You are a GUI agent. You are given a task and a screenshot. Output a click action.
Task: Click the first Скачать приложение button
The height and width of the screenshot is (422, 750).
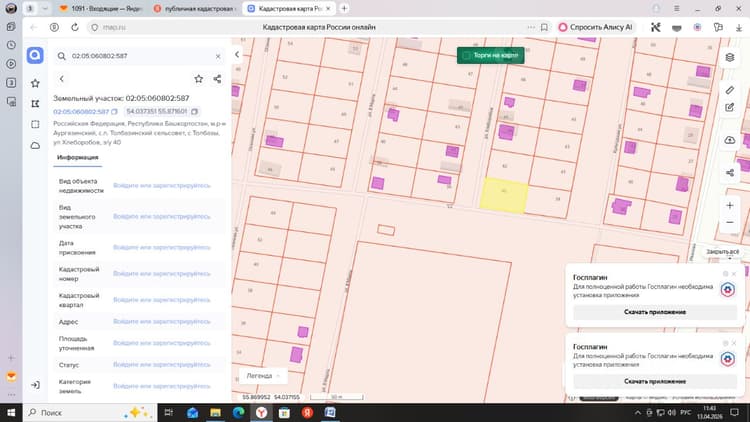pyautogui.click(x=655, y=312)
